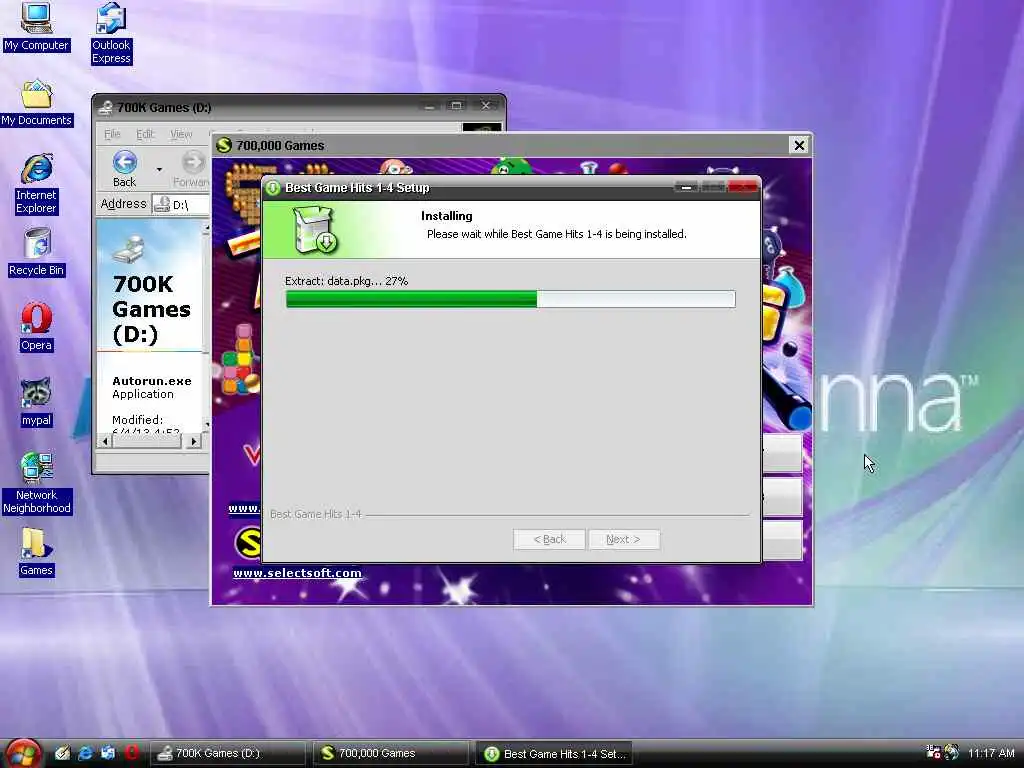Open the www.selectsoft.com link
Image resolution: width=1024 pixels, height=768 pixels.
point(297,573)
